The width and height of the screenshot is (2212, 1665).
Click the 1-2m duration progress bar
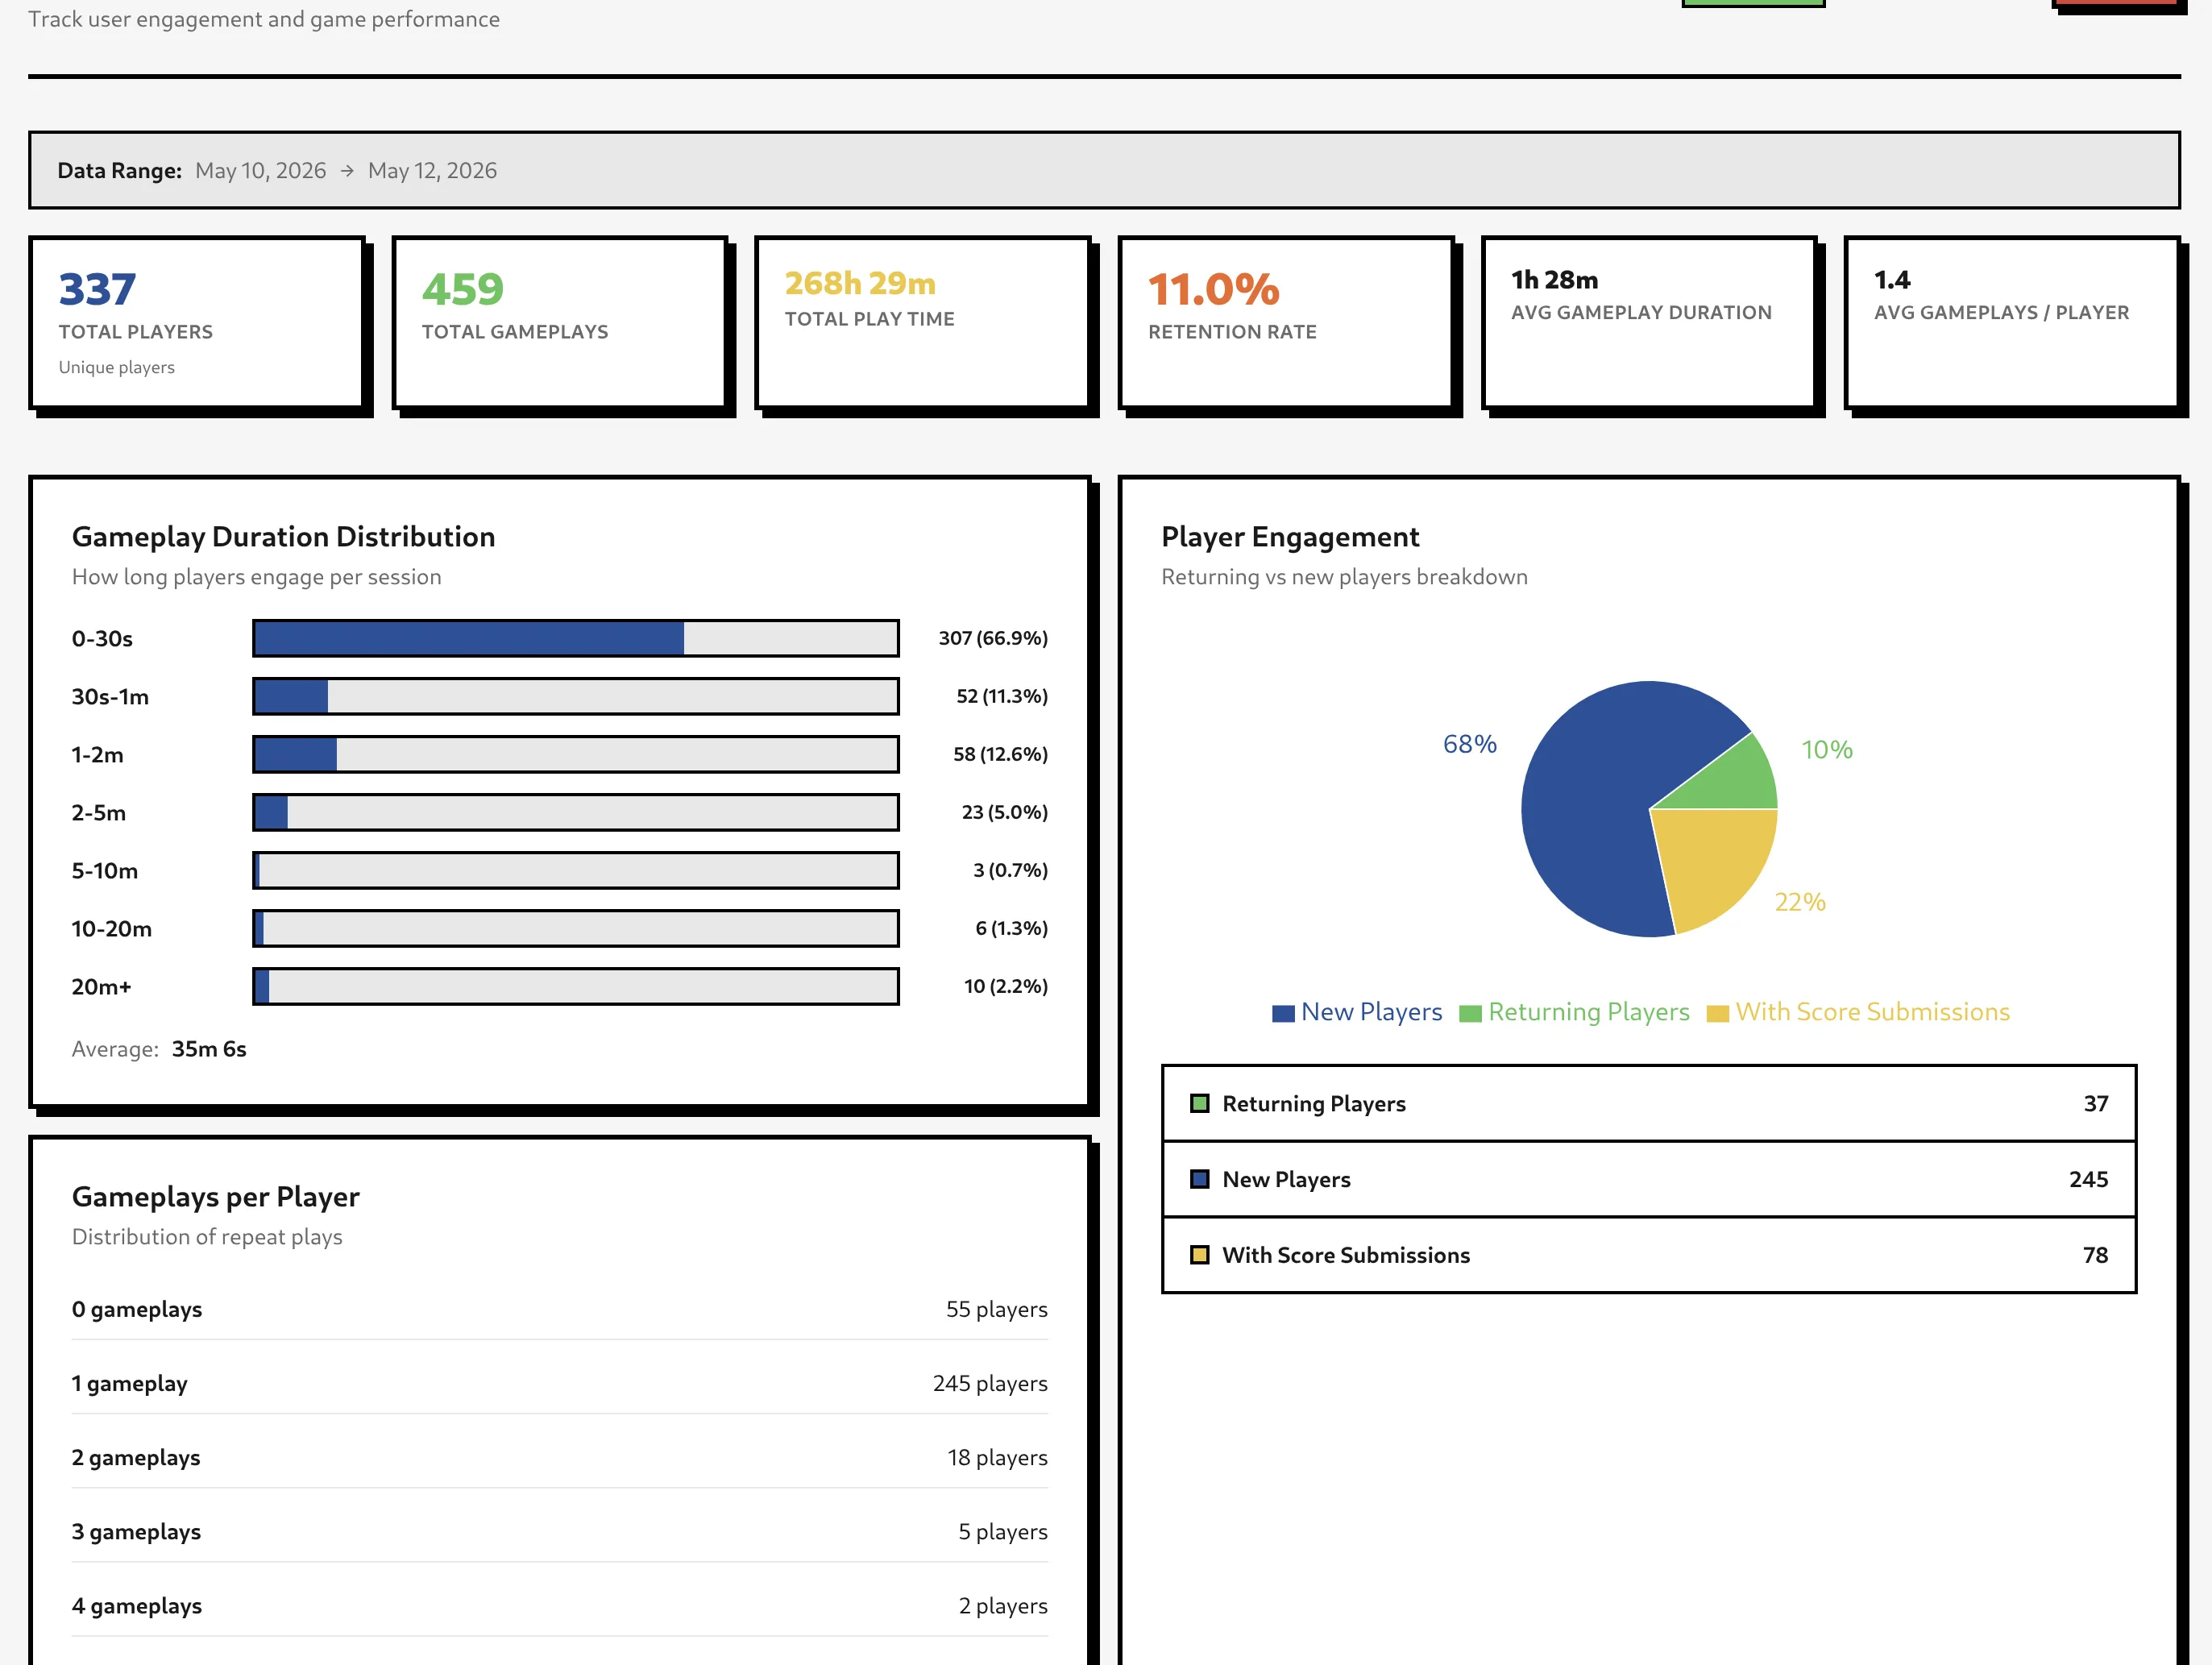click(x=575, y=754)
